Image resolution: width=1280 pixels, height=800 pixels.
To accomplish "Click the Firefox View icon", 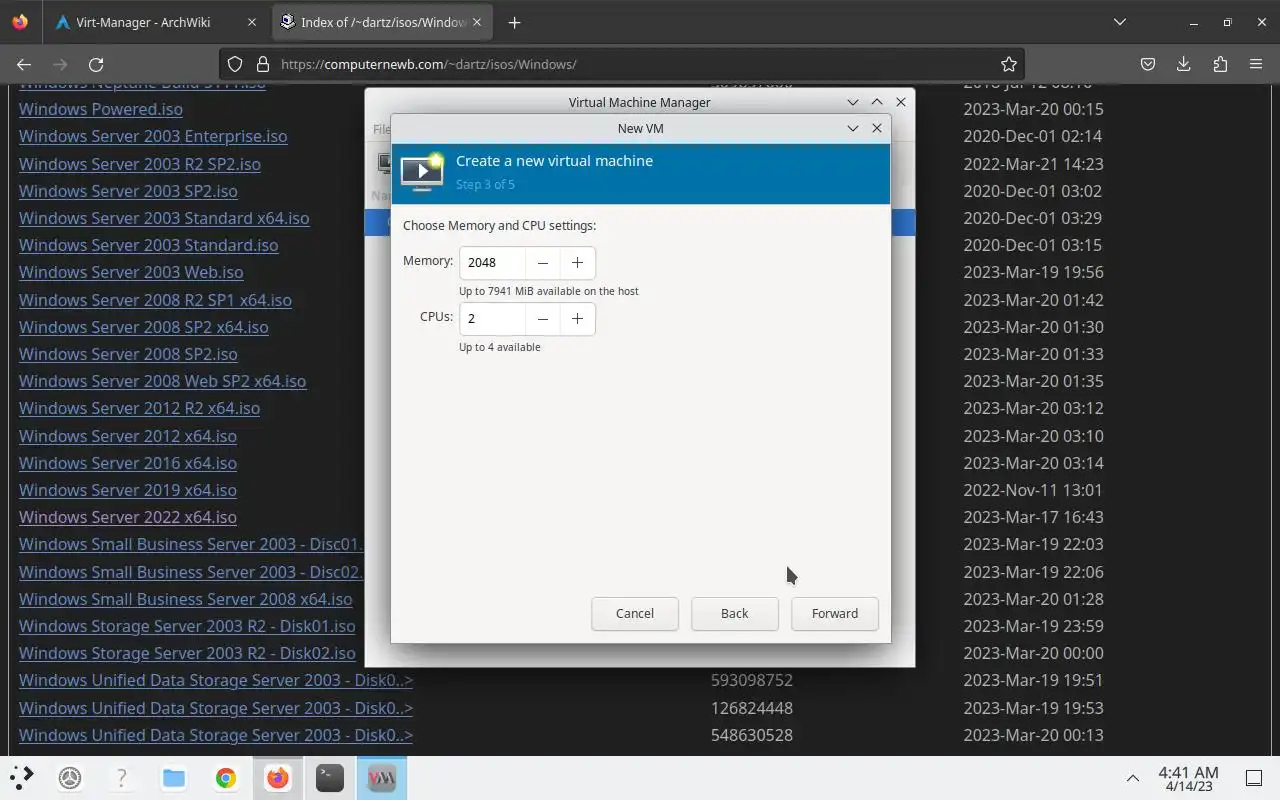I will point(20,22).
